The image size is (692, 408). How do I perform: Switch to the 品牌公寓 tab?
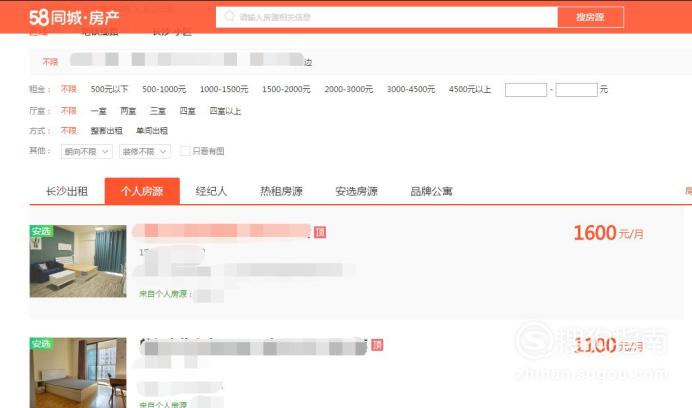click(x=432, y=191)
